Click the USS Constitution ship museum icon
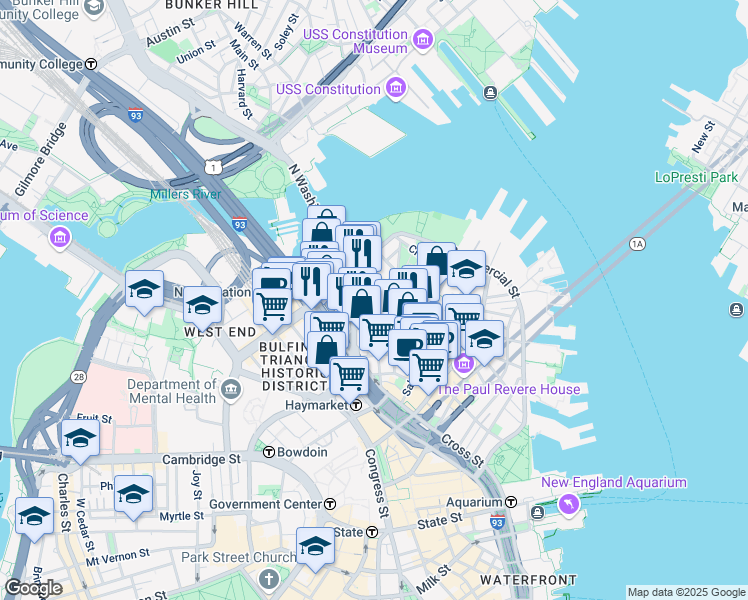 click(396, 89)
